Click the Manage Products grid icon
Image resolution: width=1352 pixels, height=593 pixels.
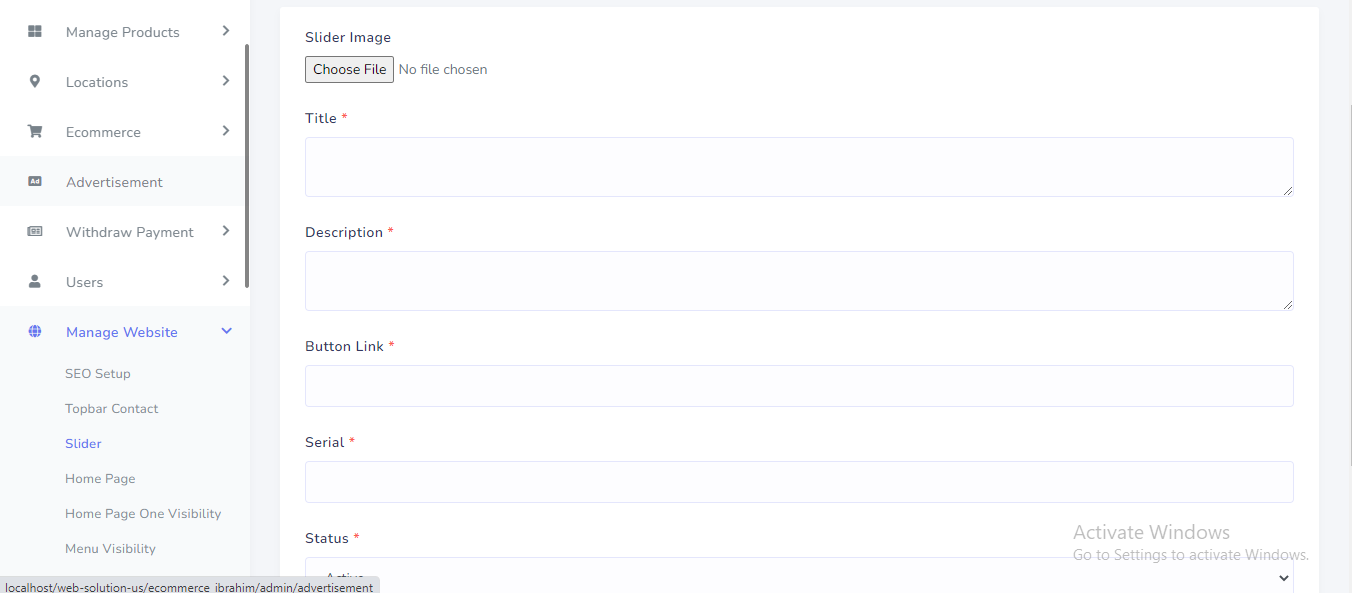(35, 32)
